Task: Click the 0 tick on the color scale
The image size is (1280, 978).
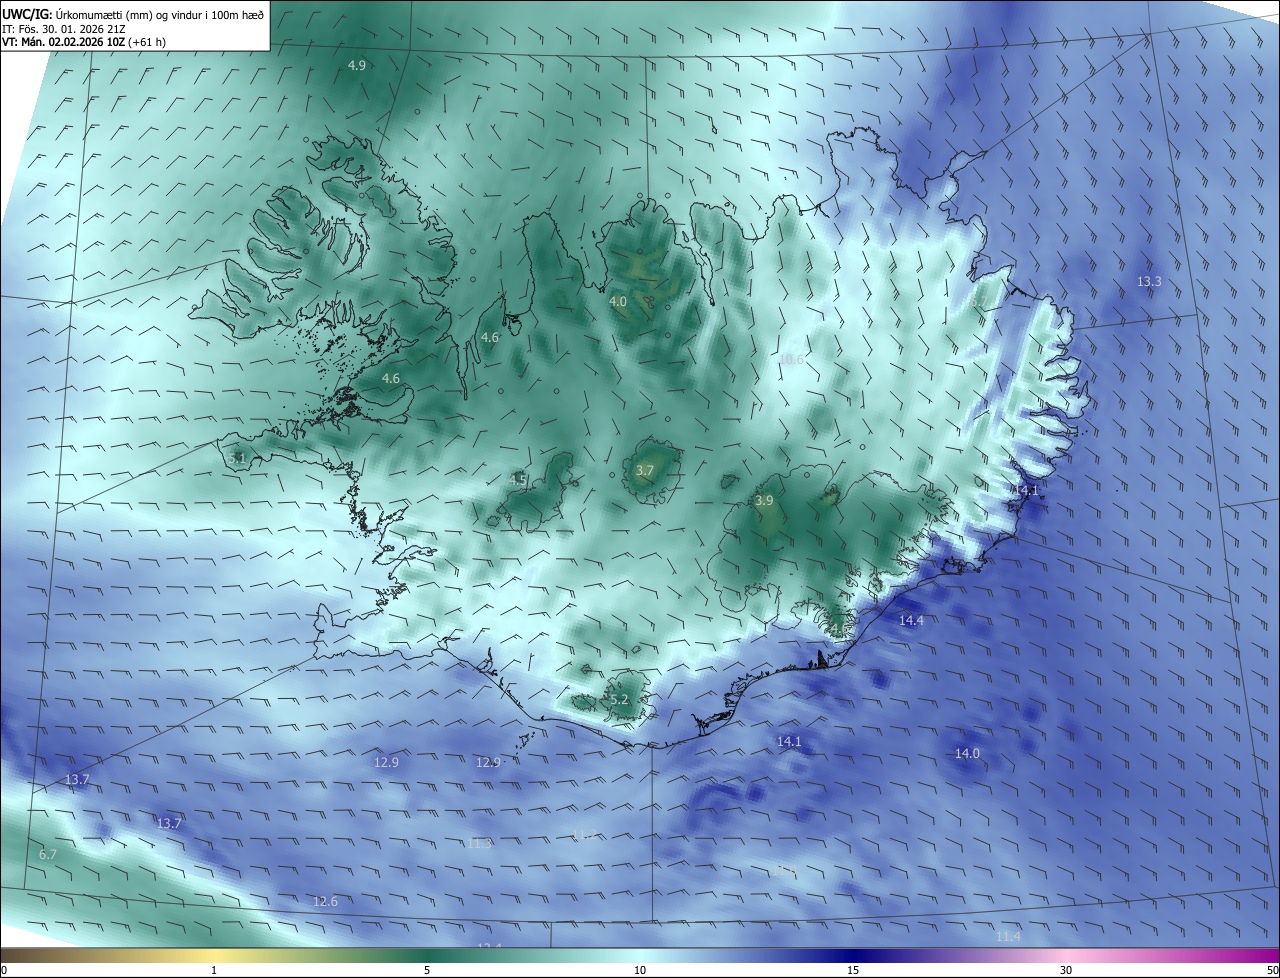Action: click(4, 970)
